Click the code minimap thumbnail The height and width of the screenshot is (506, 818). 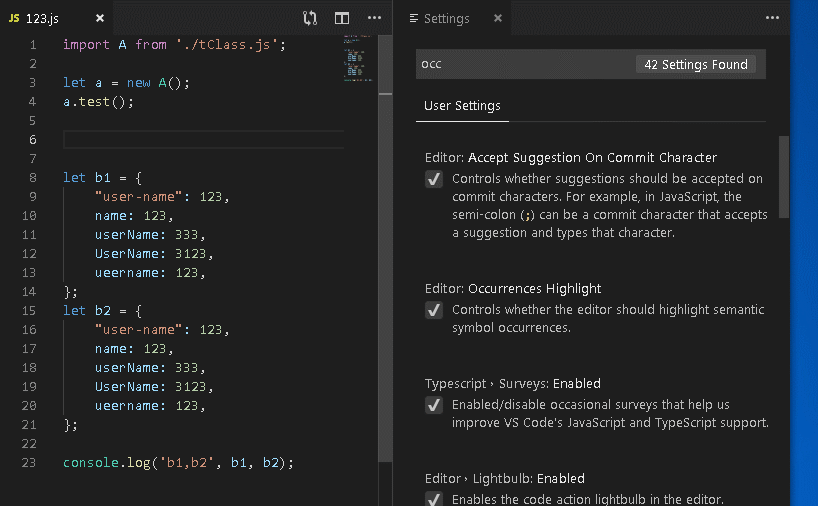(x=358, y=58)
